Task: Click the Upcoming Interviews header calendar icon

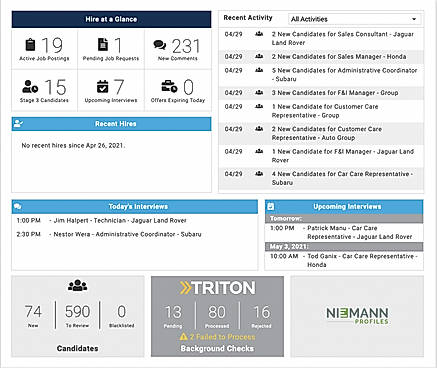Action: coord(271,206)
